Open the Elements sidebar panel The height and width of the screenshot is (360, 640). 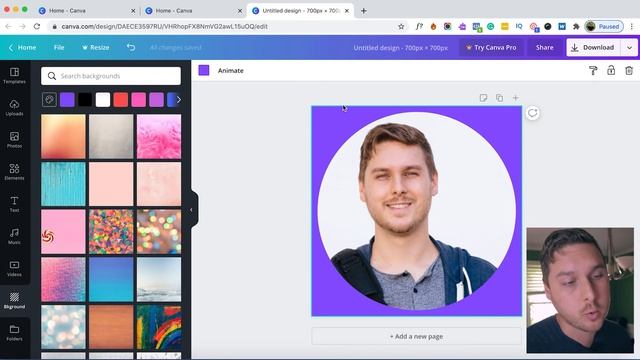(x=14, y=172)
